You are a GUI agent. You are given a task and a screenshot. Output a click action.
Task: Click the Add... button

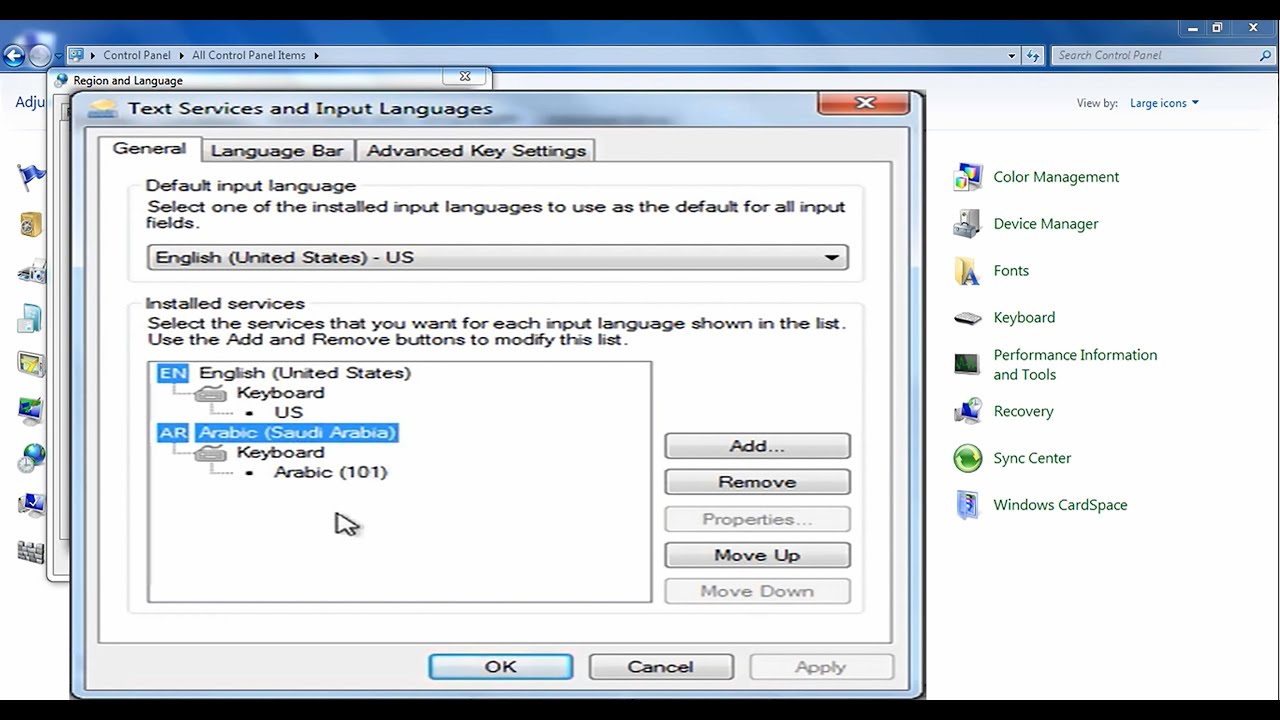[x=757, y=446]
